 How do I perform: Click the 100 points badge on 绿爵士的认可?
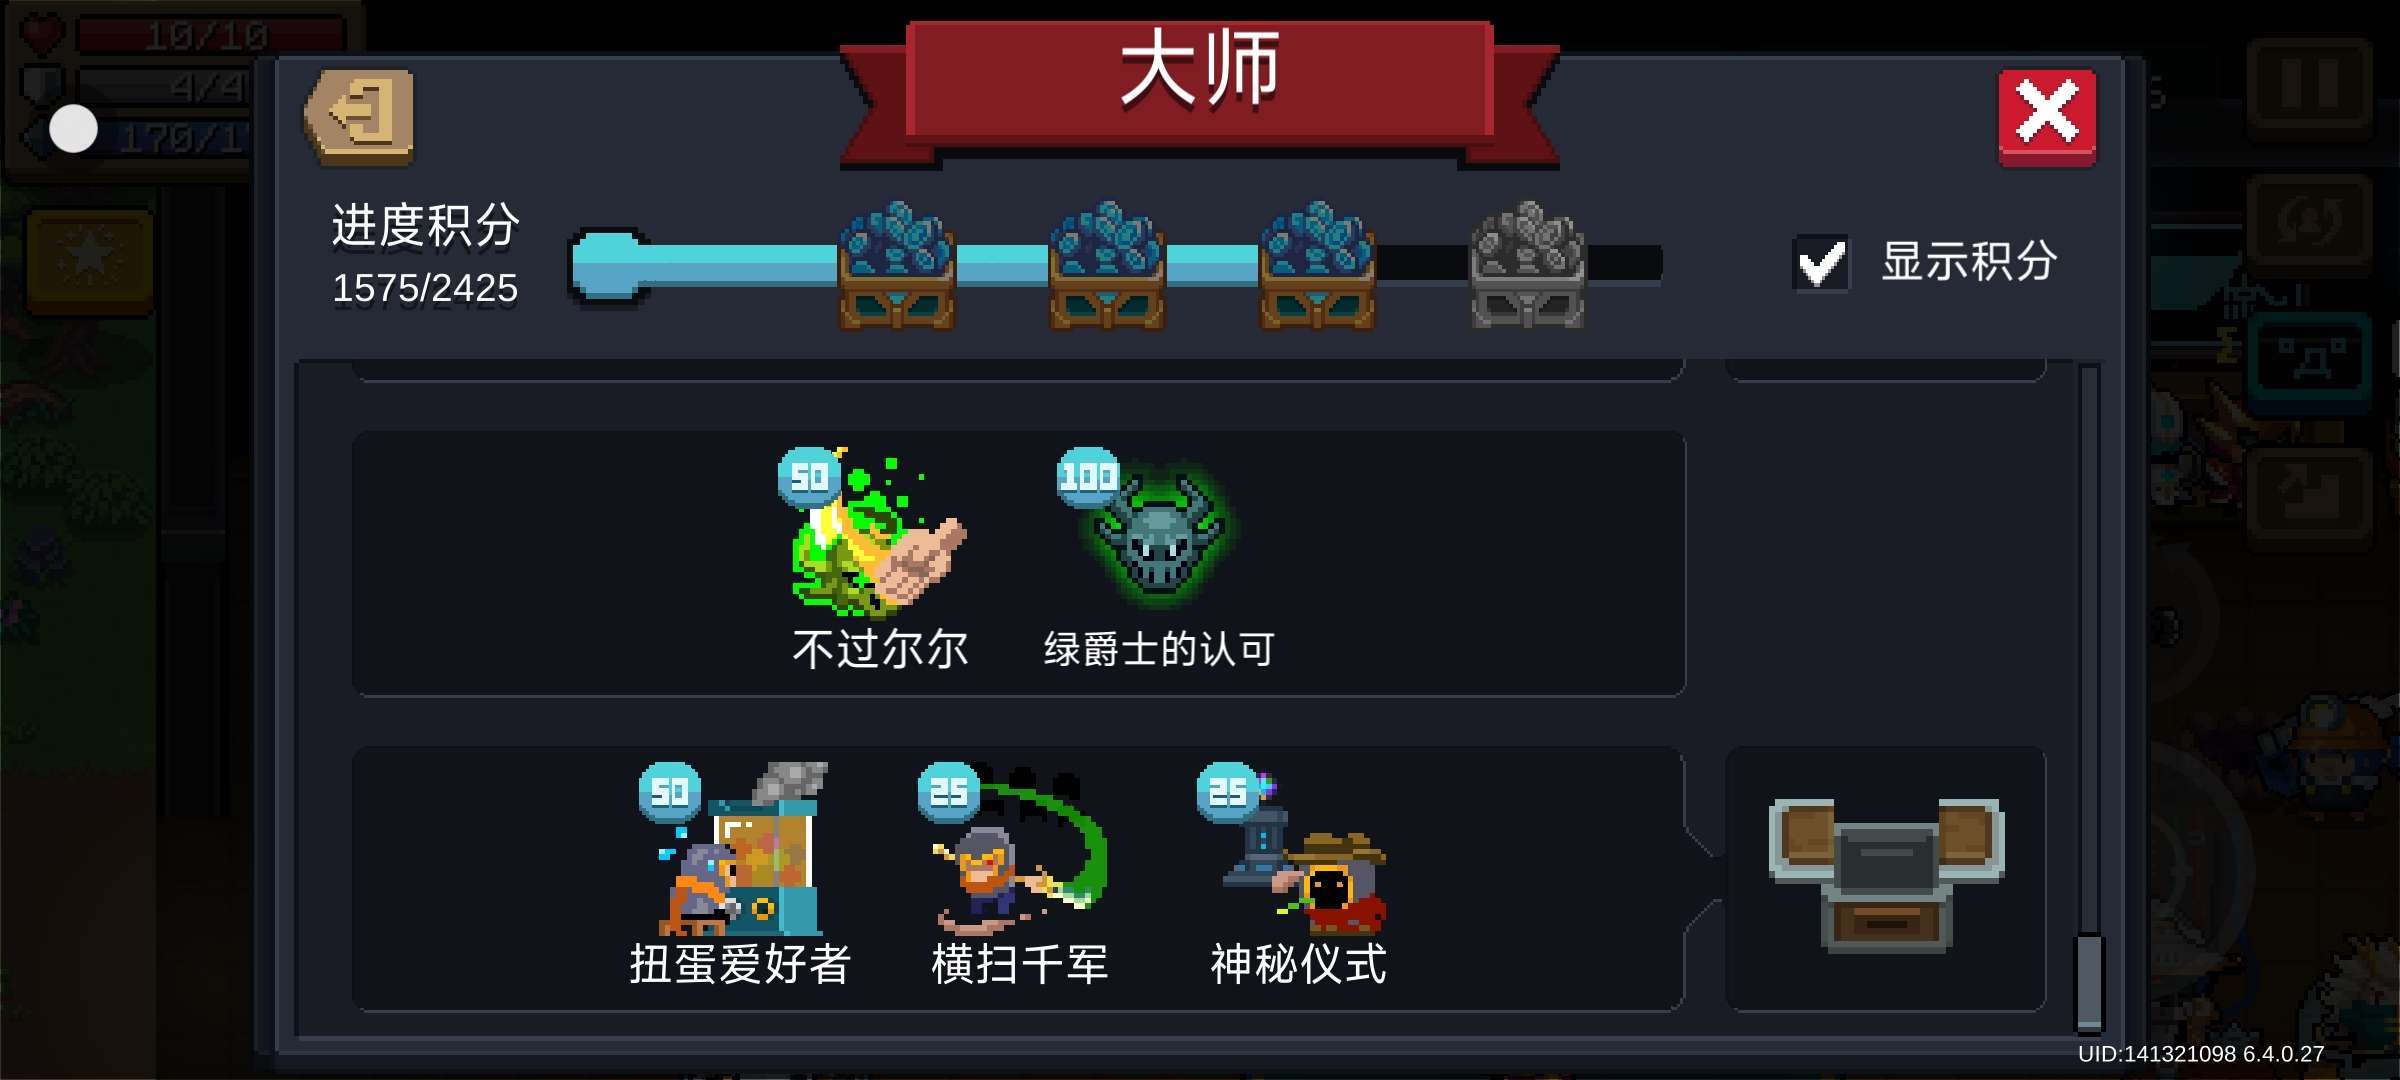click(1088, 477)
